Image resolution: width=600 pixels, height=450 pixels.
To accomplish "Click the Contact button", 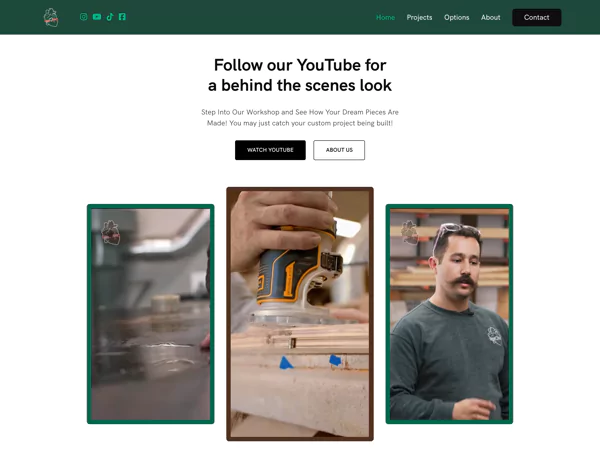I will 536,17.
